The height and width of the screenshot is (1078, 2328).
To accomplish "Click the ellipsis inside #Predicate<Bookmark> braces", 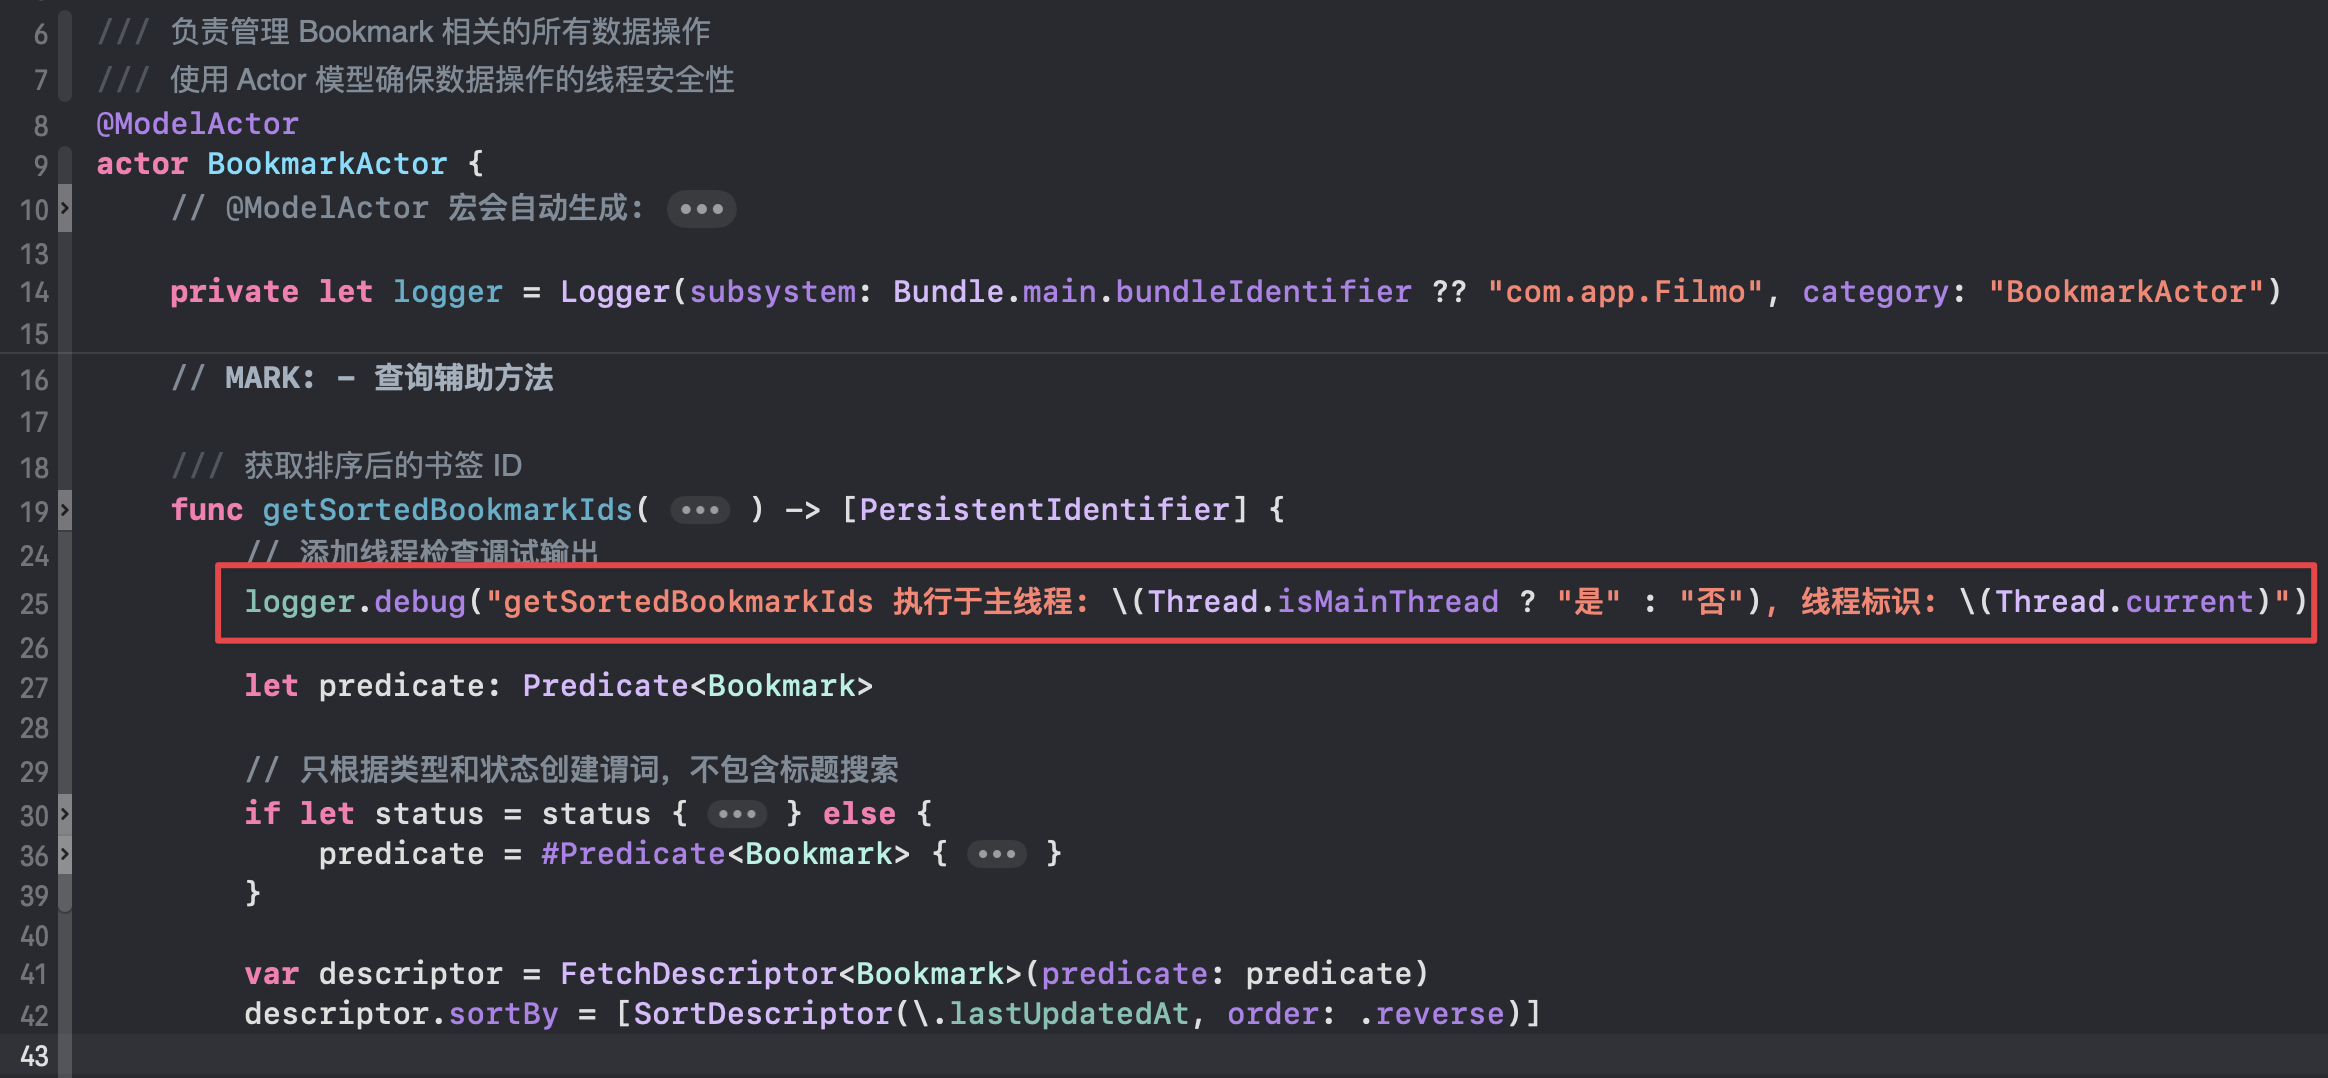I will click(x=996, y=854).
